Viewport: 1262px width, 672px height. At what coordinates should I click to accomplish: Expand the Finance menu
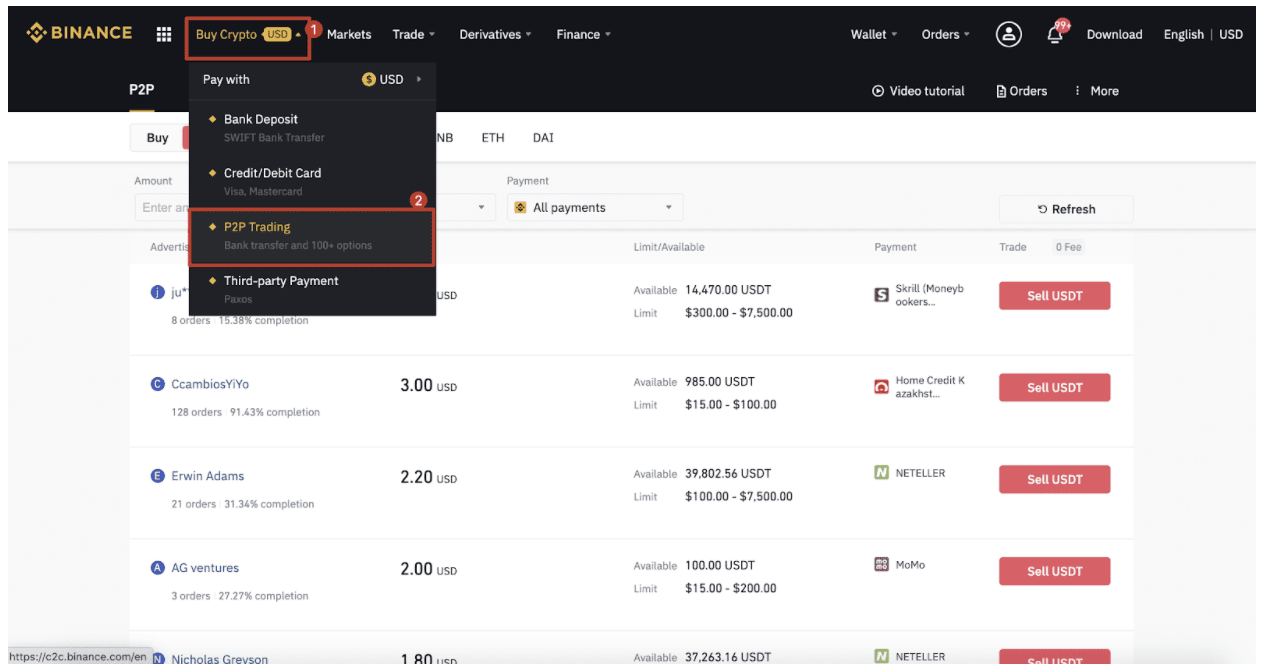coord(583,34)
